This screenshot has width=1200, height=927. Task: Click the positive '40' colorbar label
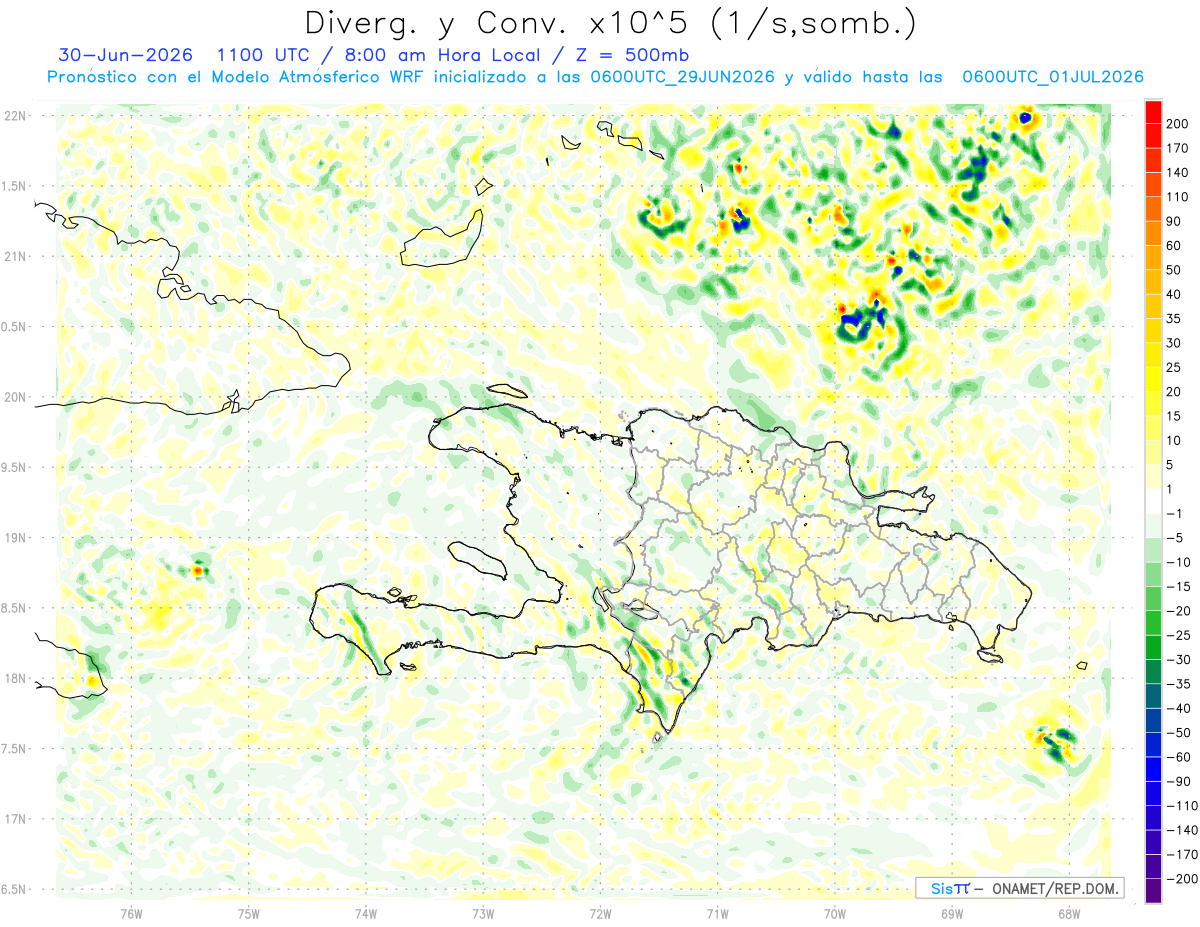(x=1174, y=295)
